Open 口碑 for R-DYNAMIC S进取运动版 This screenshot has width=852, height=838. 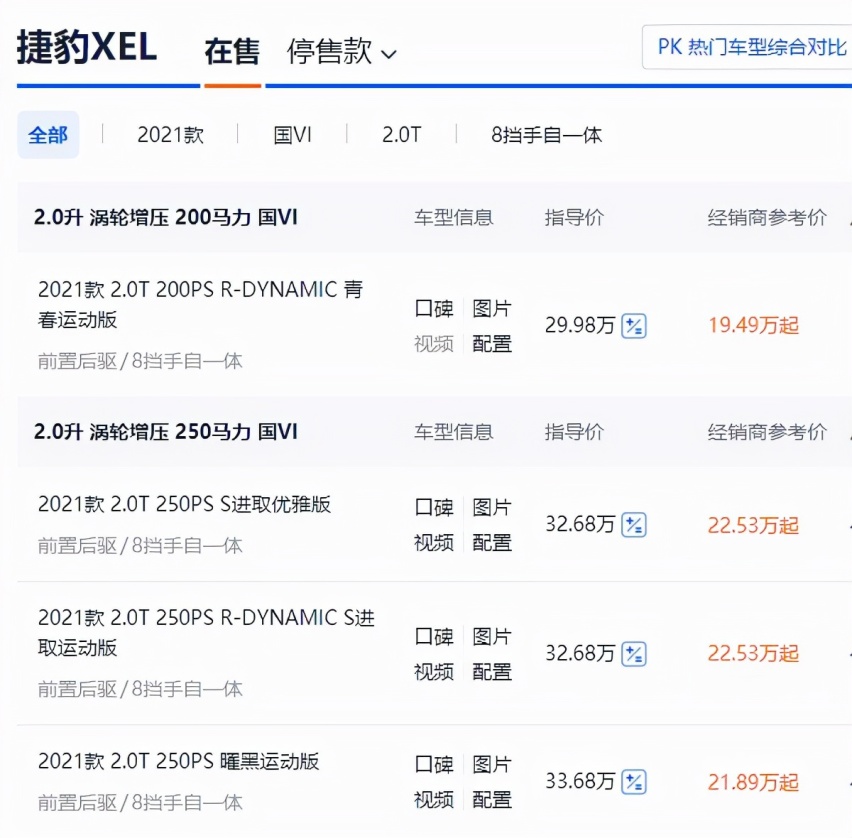click(434, 636)
